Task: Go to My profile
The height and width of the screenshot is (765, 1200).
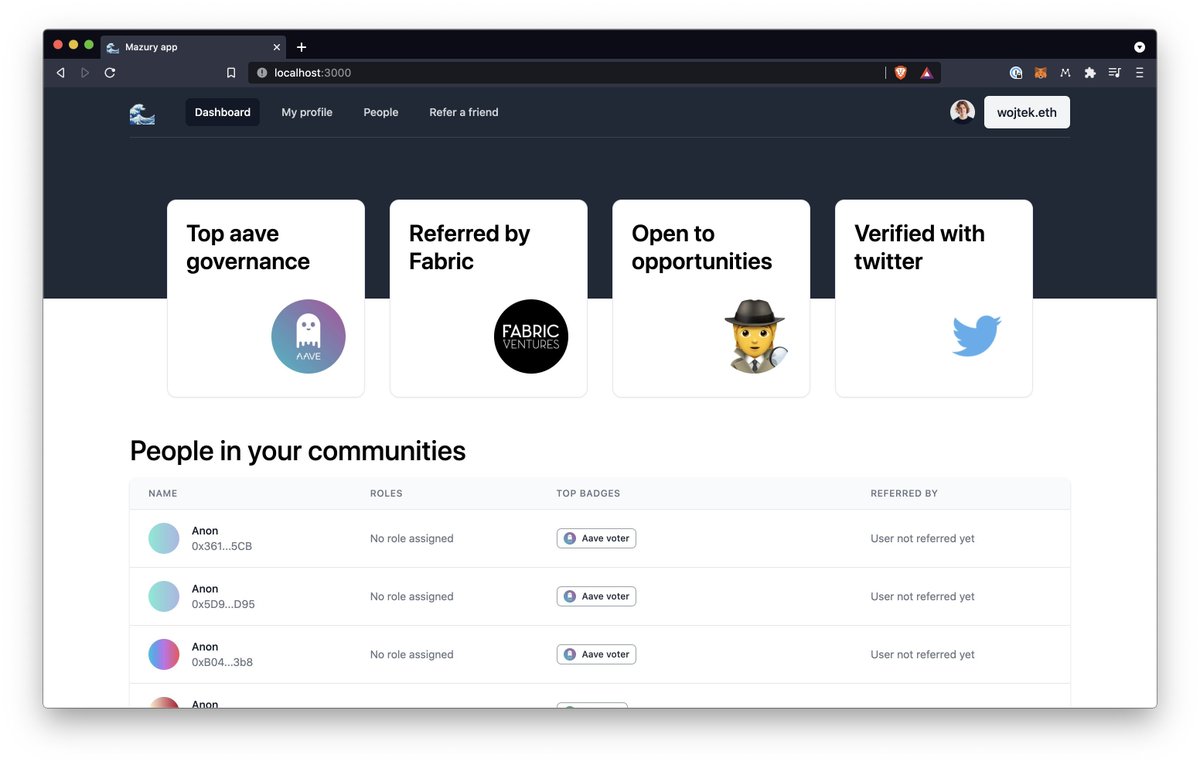Action: (x=307, y=112)
